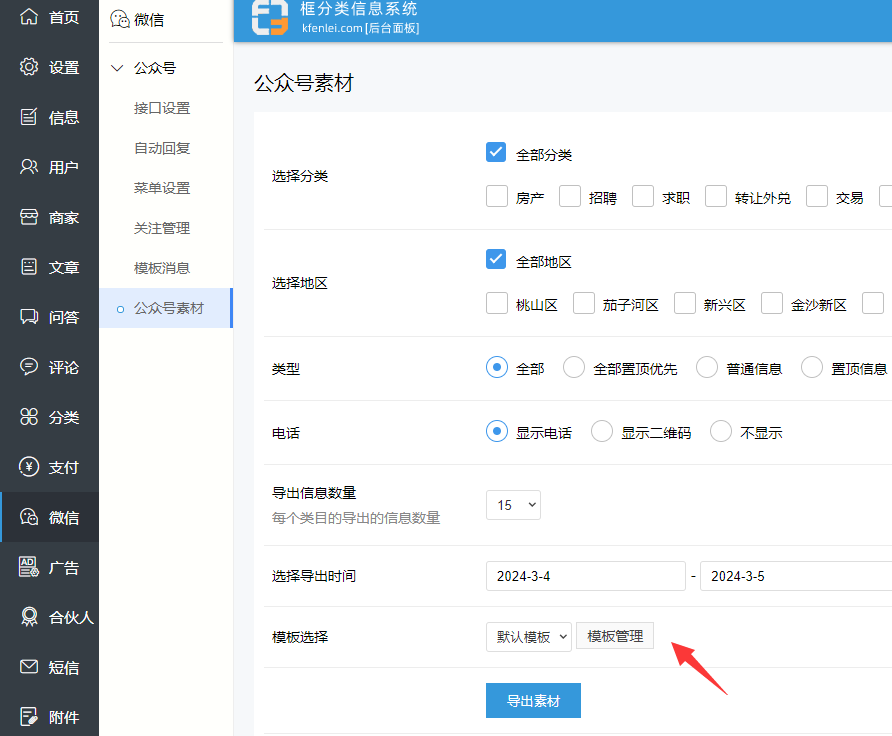Click the SMS envelope icon
The image size is (892, 736).
29,667
